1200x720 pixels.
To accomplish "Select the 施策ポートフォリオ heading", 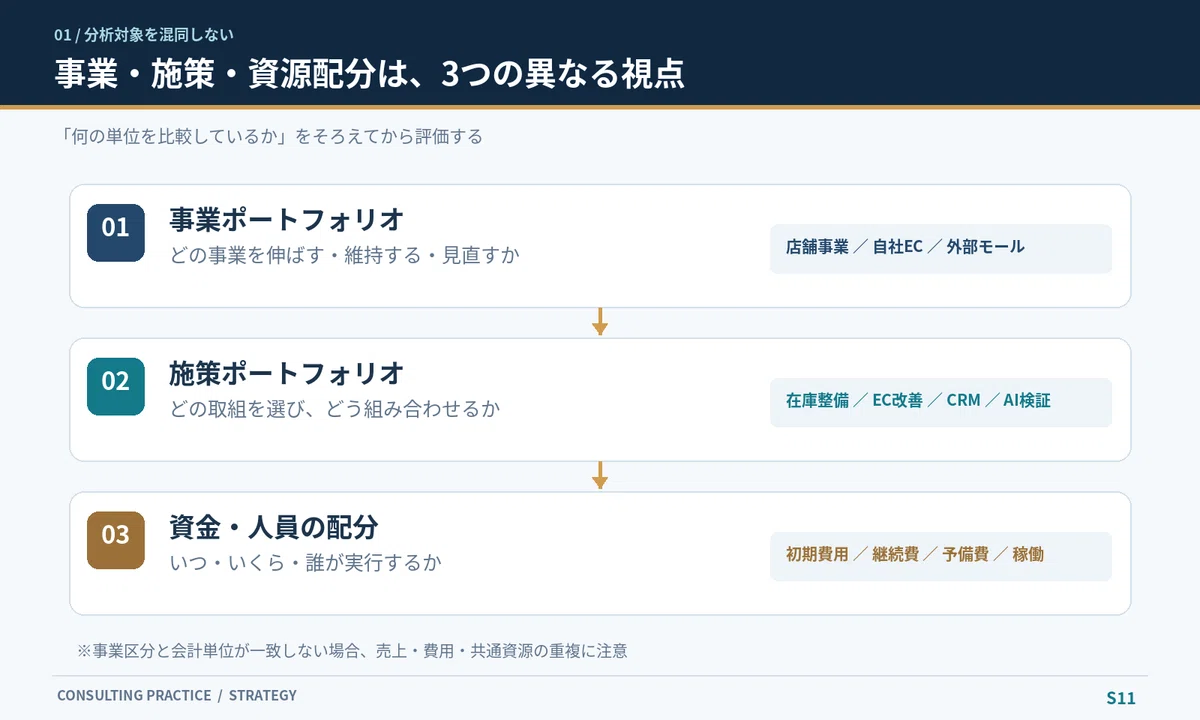I will point(287,373).
